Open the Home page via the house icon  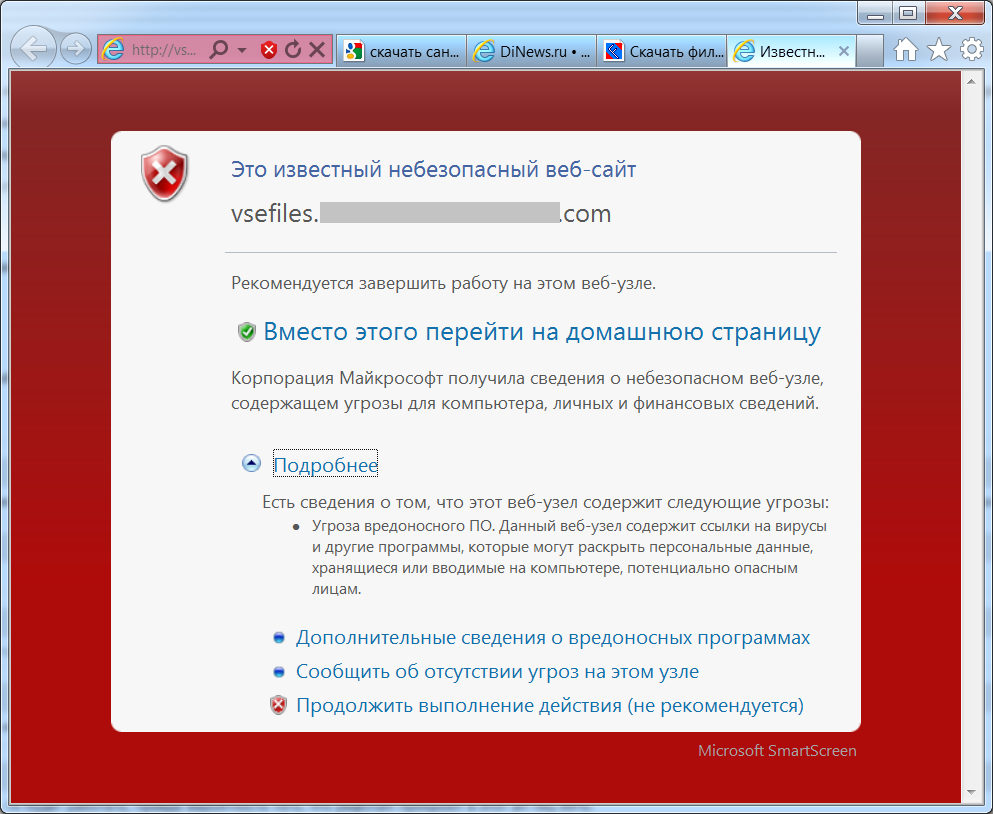coord(906,49)
